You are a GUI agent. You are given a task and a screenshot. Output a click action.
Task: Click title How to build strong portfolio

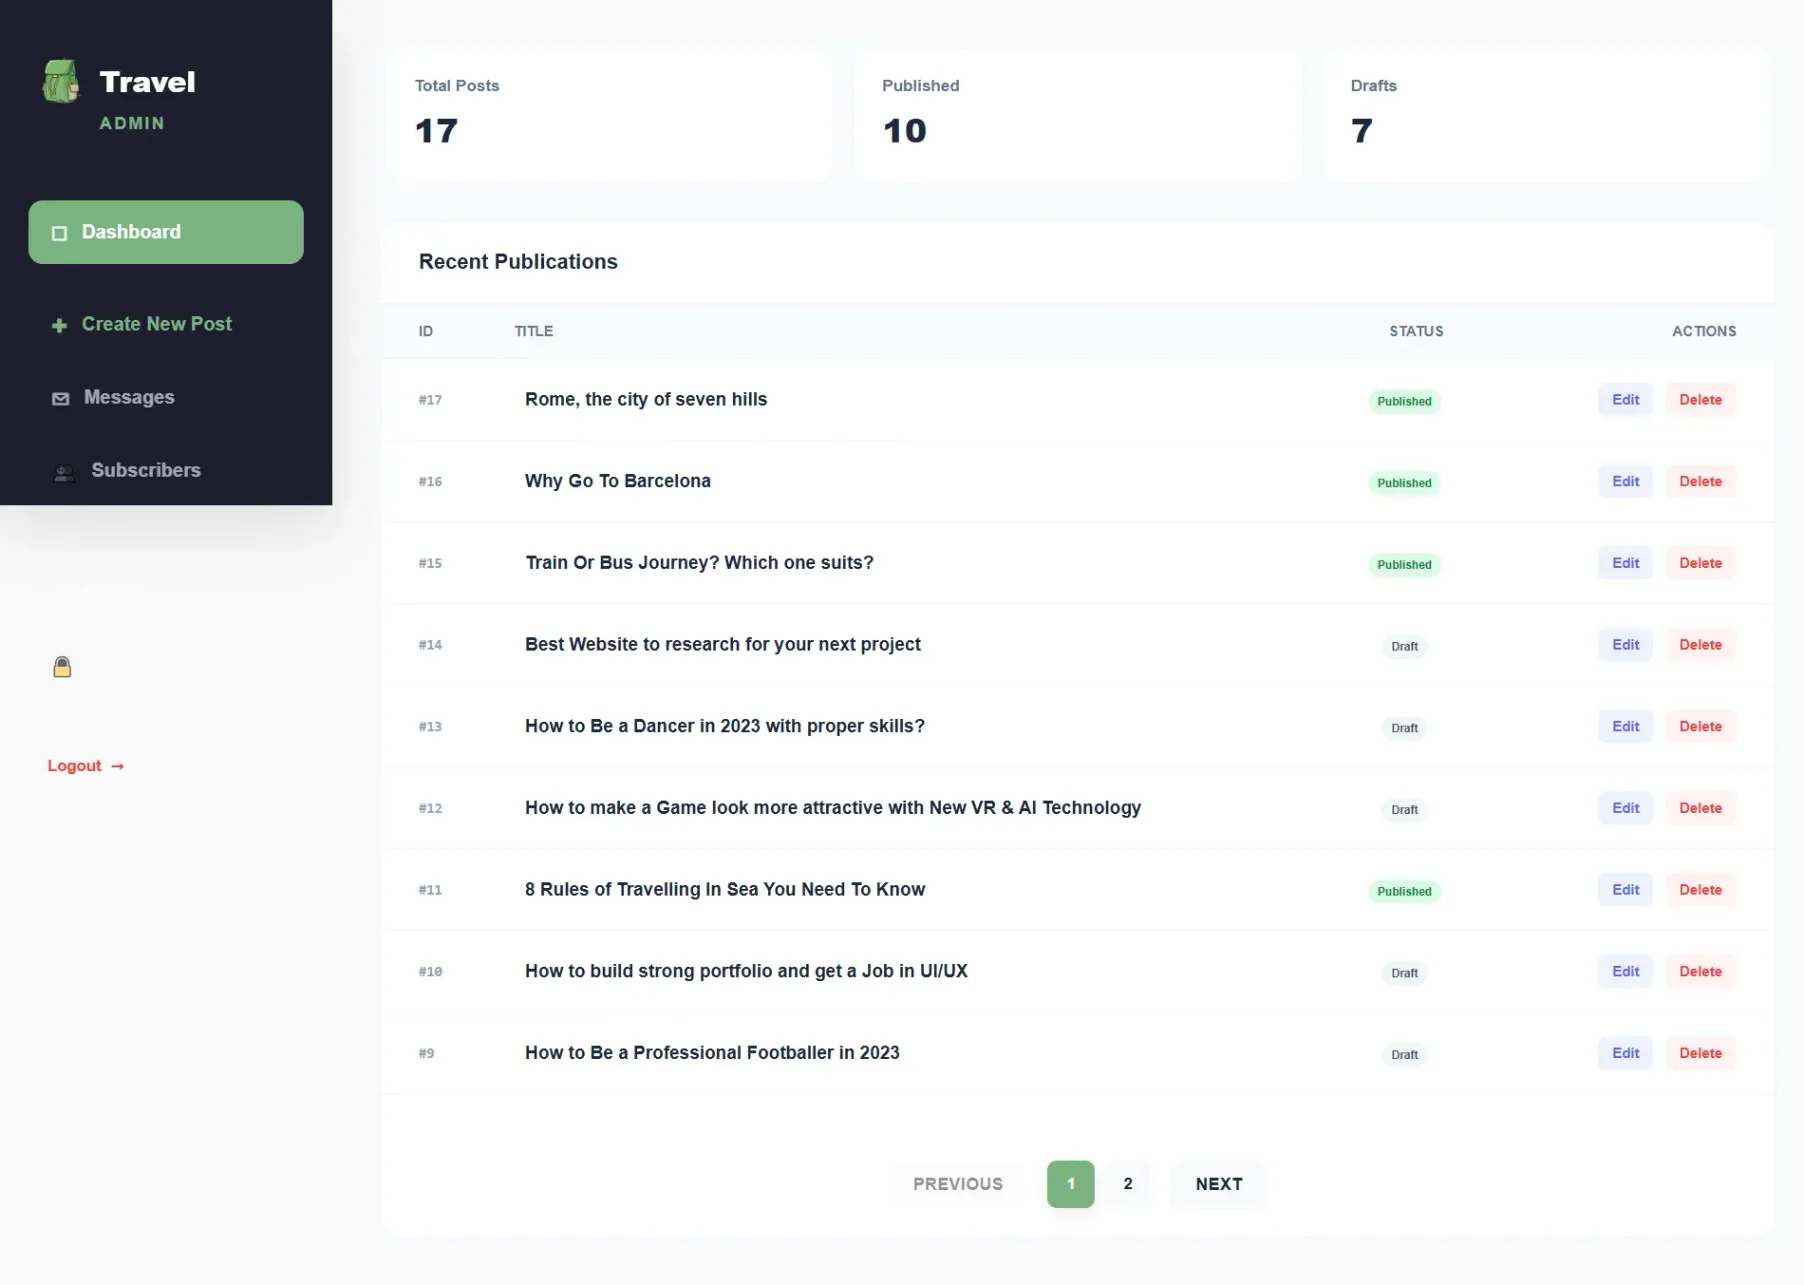click(746, 971)
